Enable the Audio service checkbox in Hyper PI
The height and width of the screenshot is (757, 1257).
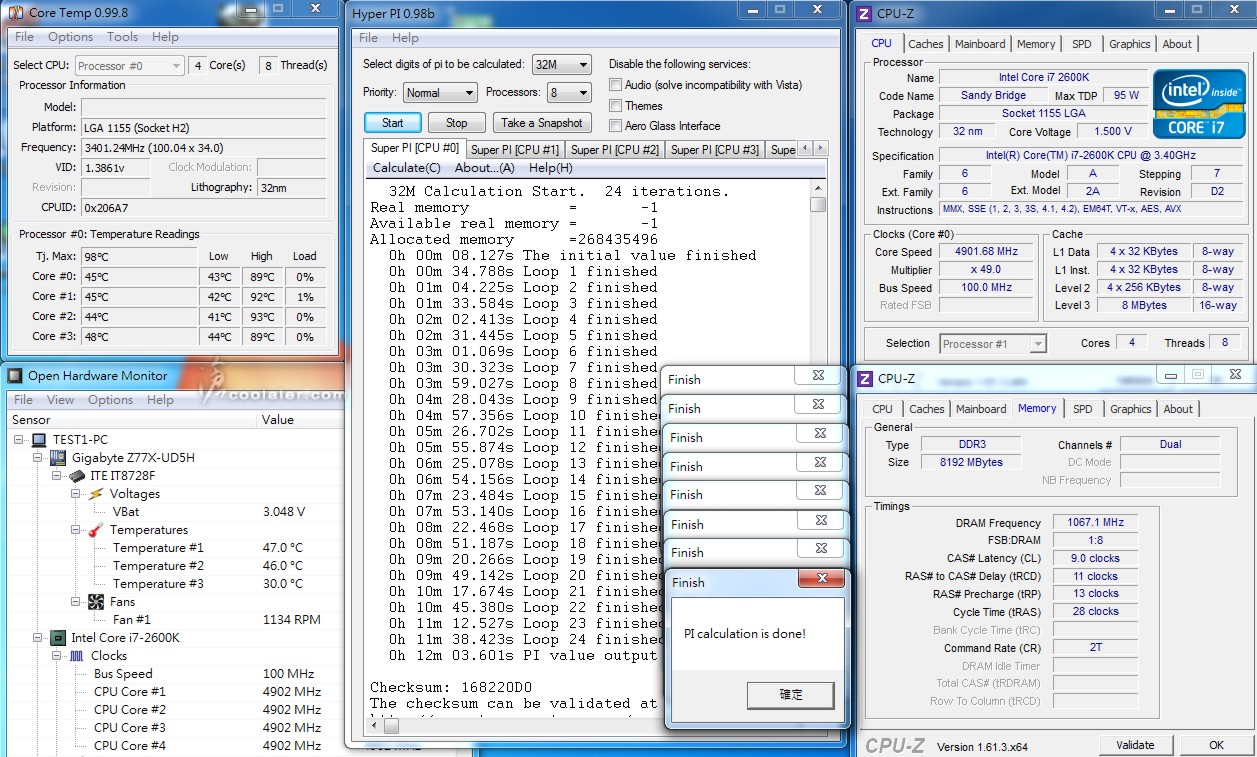[616, 85]
